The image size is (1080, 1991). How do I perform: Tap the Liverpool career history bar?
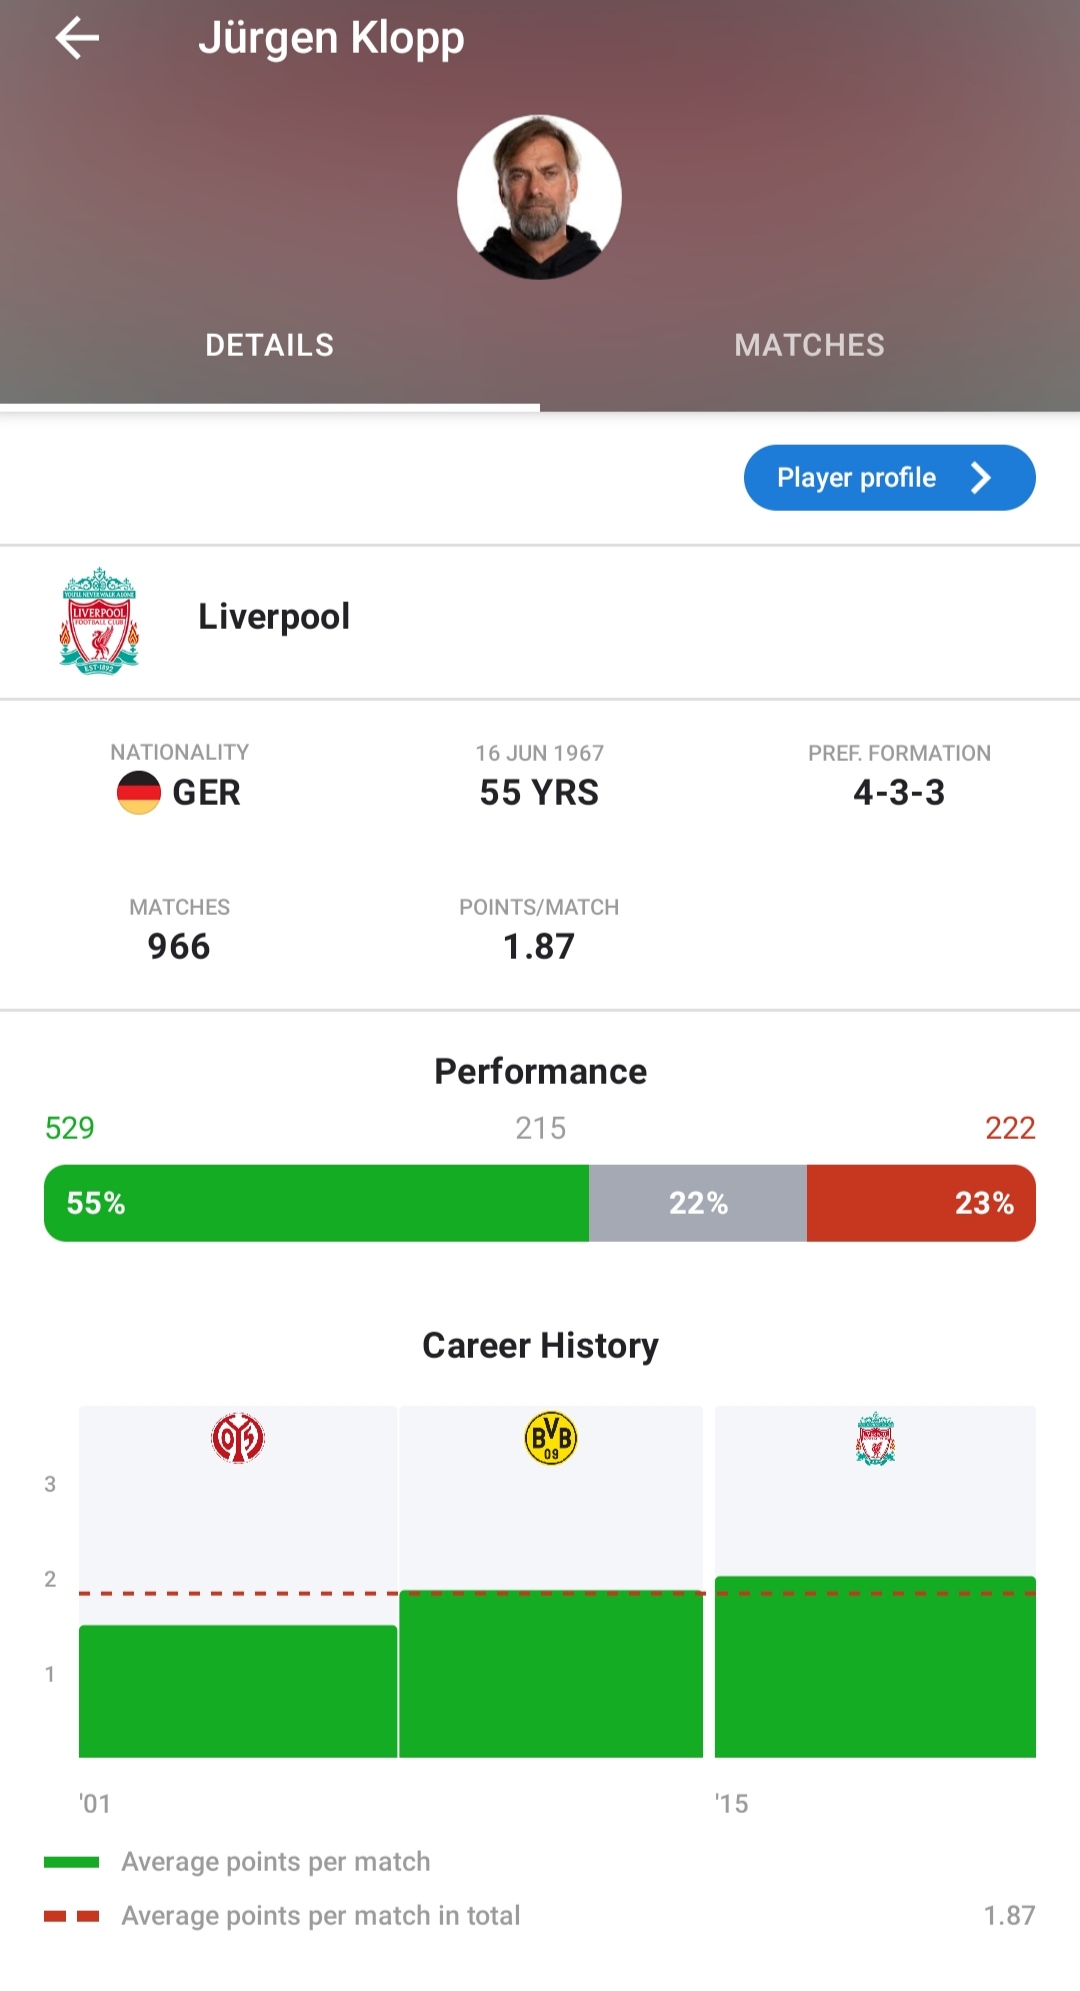(x=875, y=1667)
